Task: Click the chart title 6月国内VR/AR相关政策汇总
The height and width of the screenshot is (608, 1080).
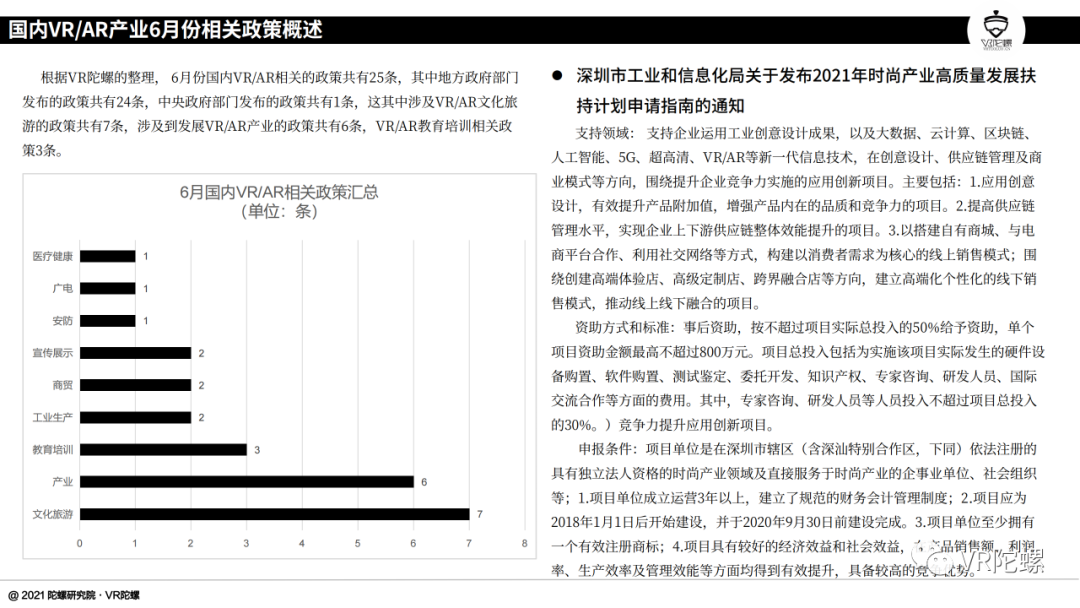Action: click(x=279, y=192)
